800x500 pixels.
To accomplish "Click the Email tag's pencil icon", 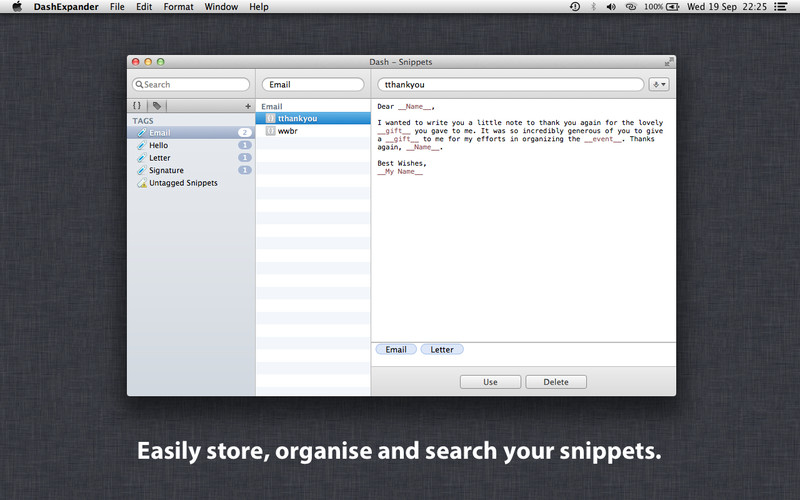I will pyautogui.click(x=142, y=133).
